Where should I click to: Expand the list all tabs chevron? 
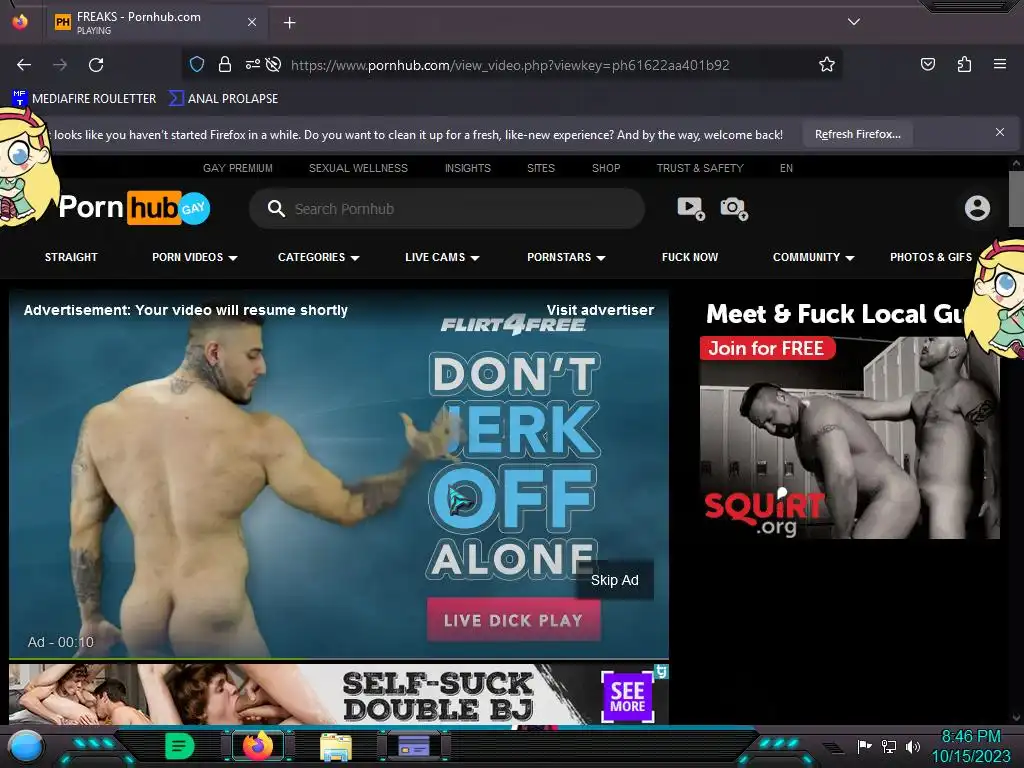[x=854, y=22]
